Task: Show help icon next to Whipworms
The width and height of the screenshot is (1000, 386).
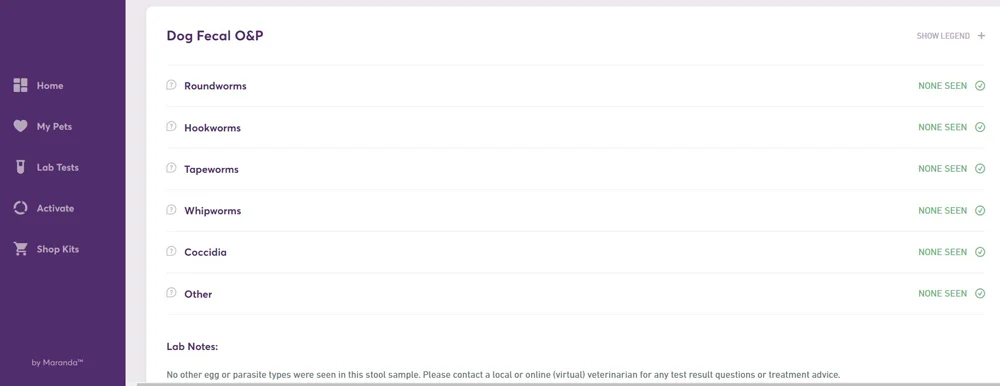Action: click(x=171, y=209)
